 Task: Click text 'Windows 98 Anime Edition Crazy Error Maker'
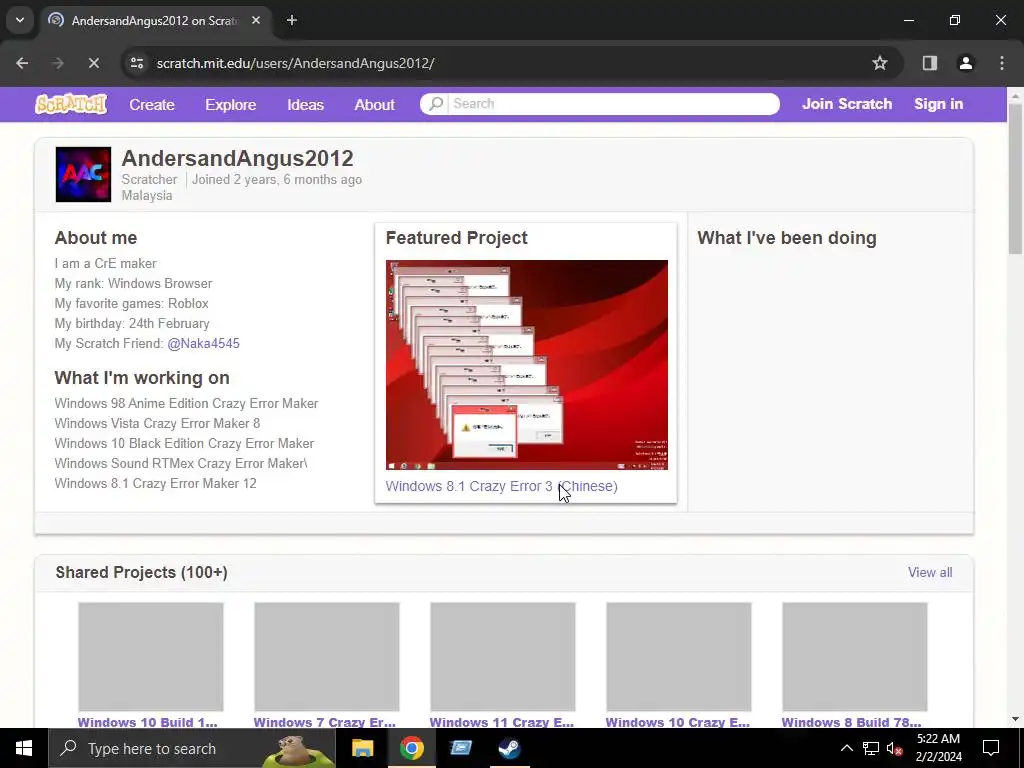point(186,404)
